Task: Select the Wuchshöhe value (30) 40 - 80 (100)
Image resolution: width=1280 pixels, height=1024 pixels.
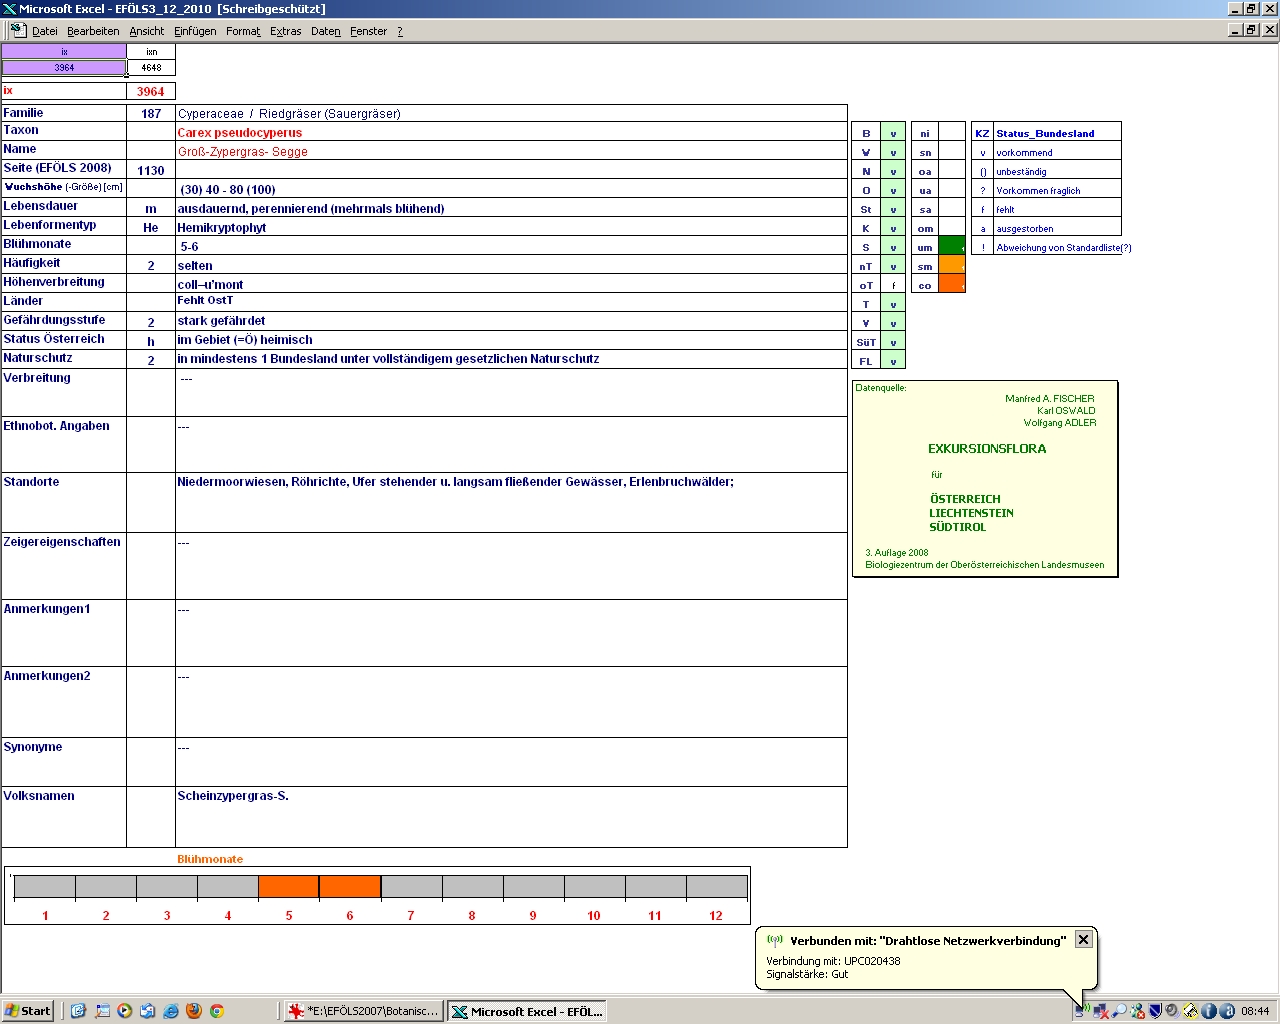Action: 228,190
